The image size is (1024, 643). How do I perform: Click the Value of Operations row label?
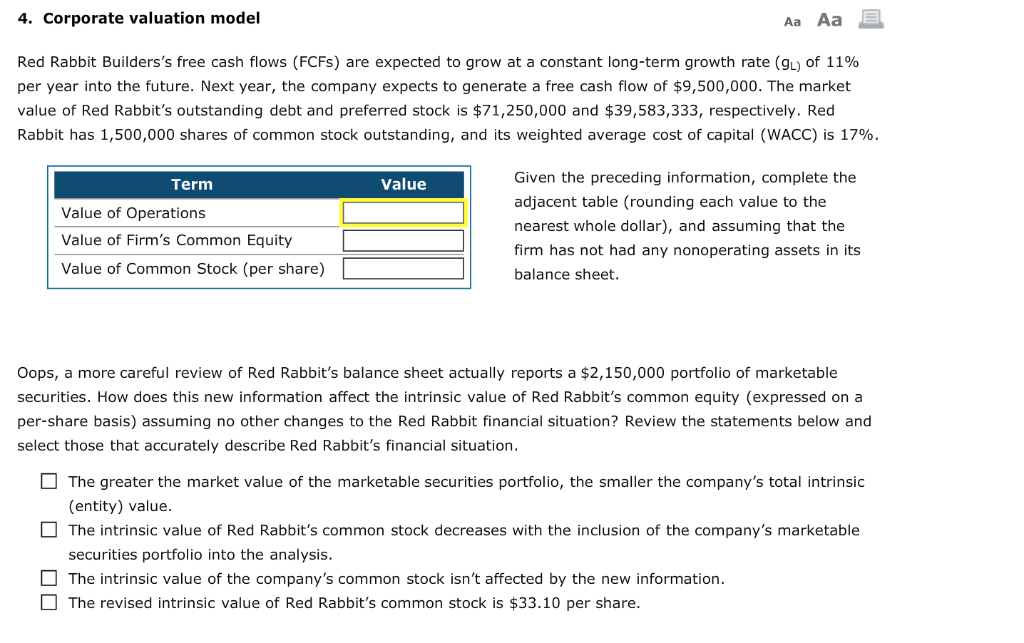point(133,213)
